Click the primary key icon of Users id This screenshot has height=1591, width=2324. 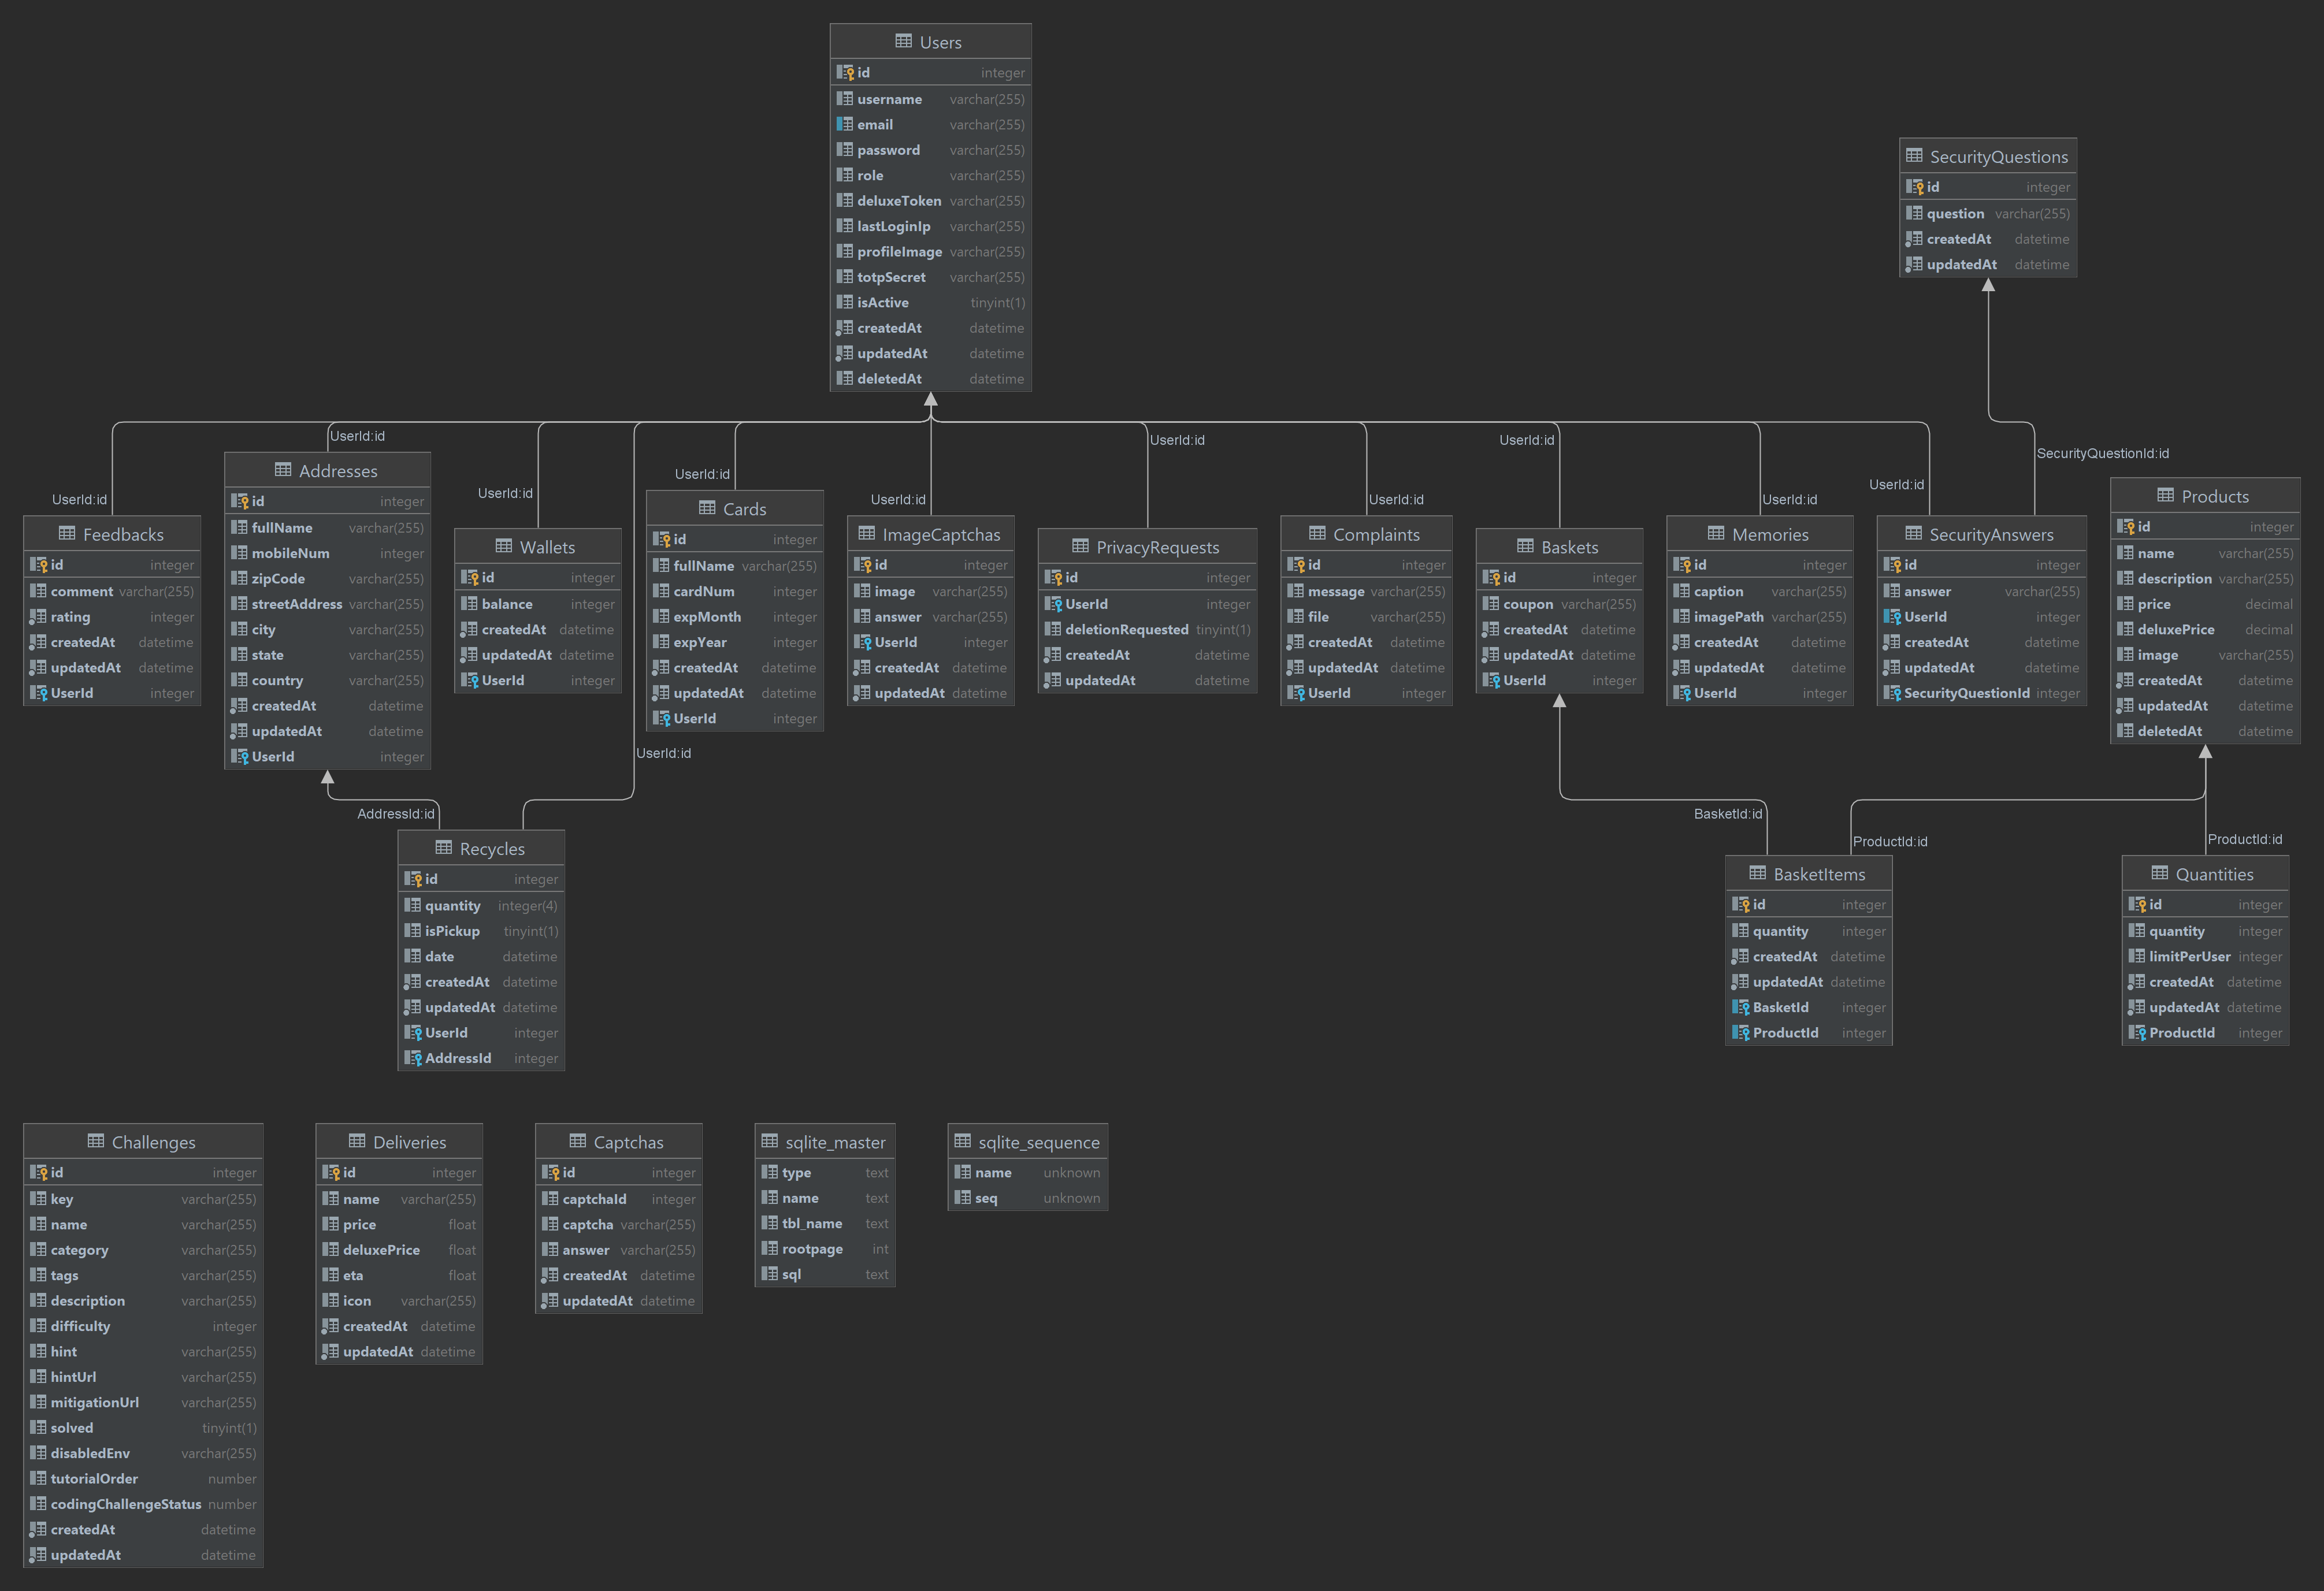(x=845, y=72)
